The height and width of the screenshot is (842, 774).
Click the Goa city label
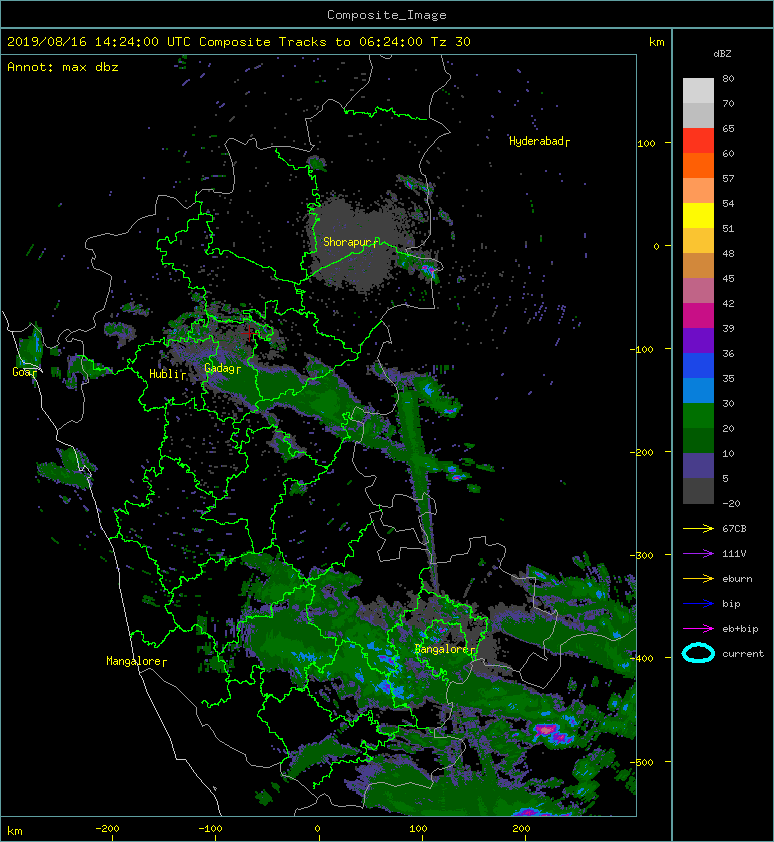[24, 372]
